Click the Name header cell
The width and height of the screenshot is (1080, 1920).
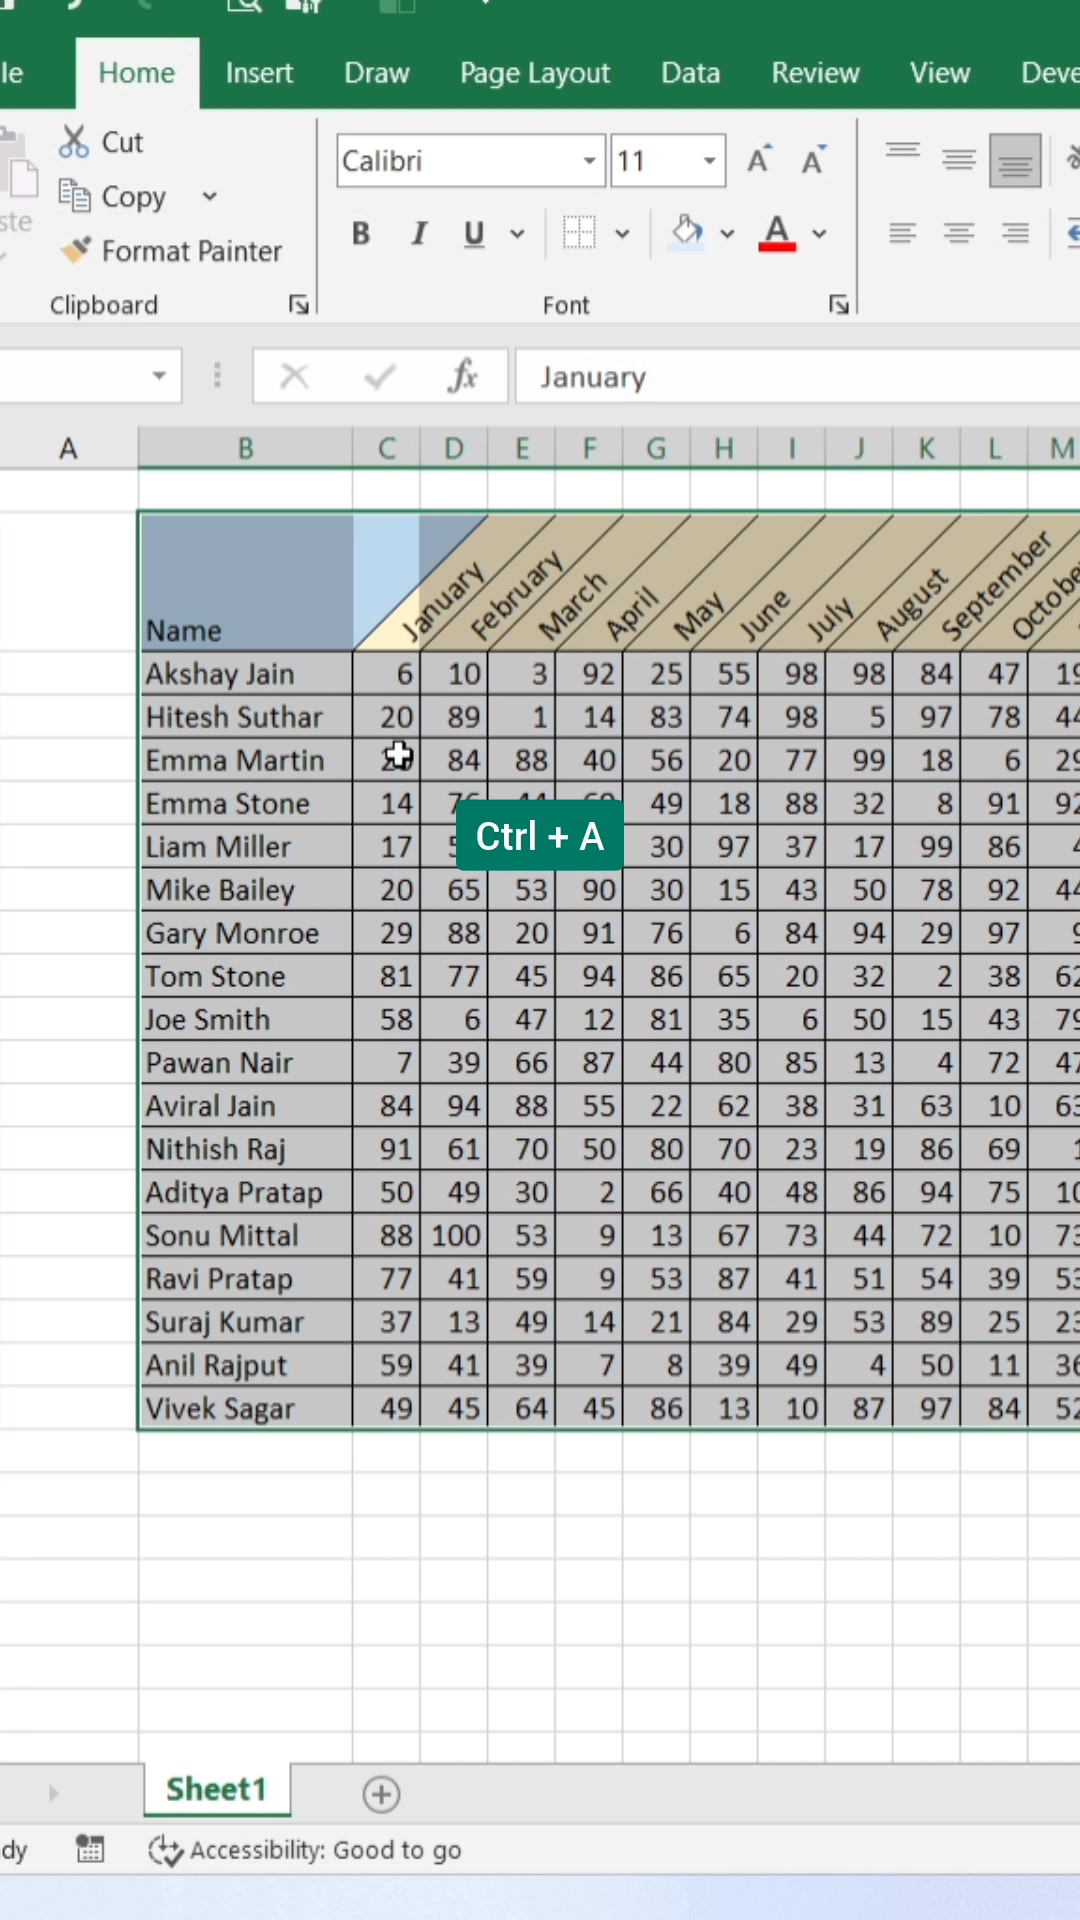click(246, 583)
